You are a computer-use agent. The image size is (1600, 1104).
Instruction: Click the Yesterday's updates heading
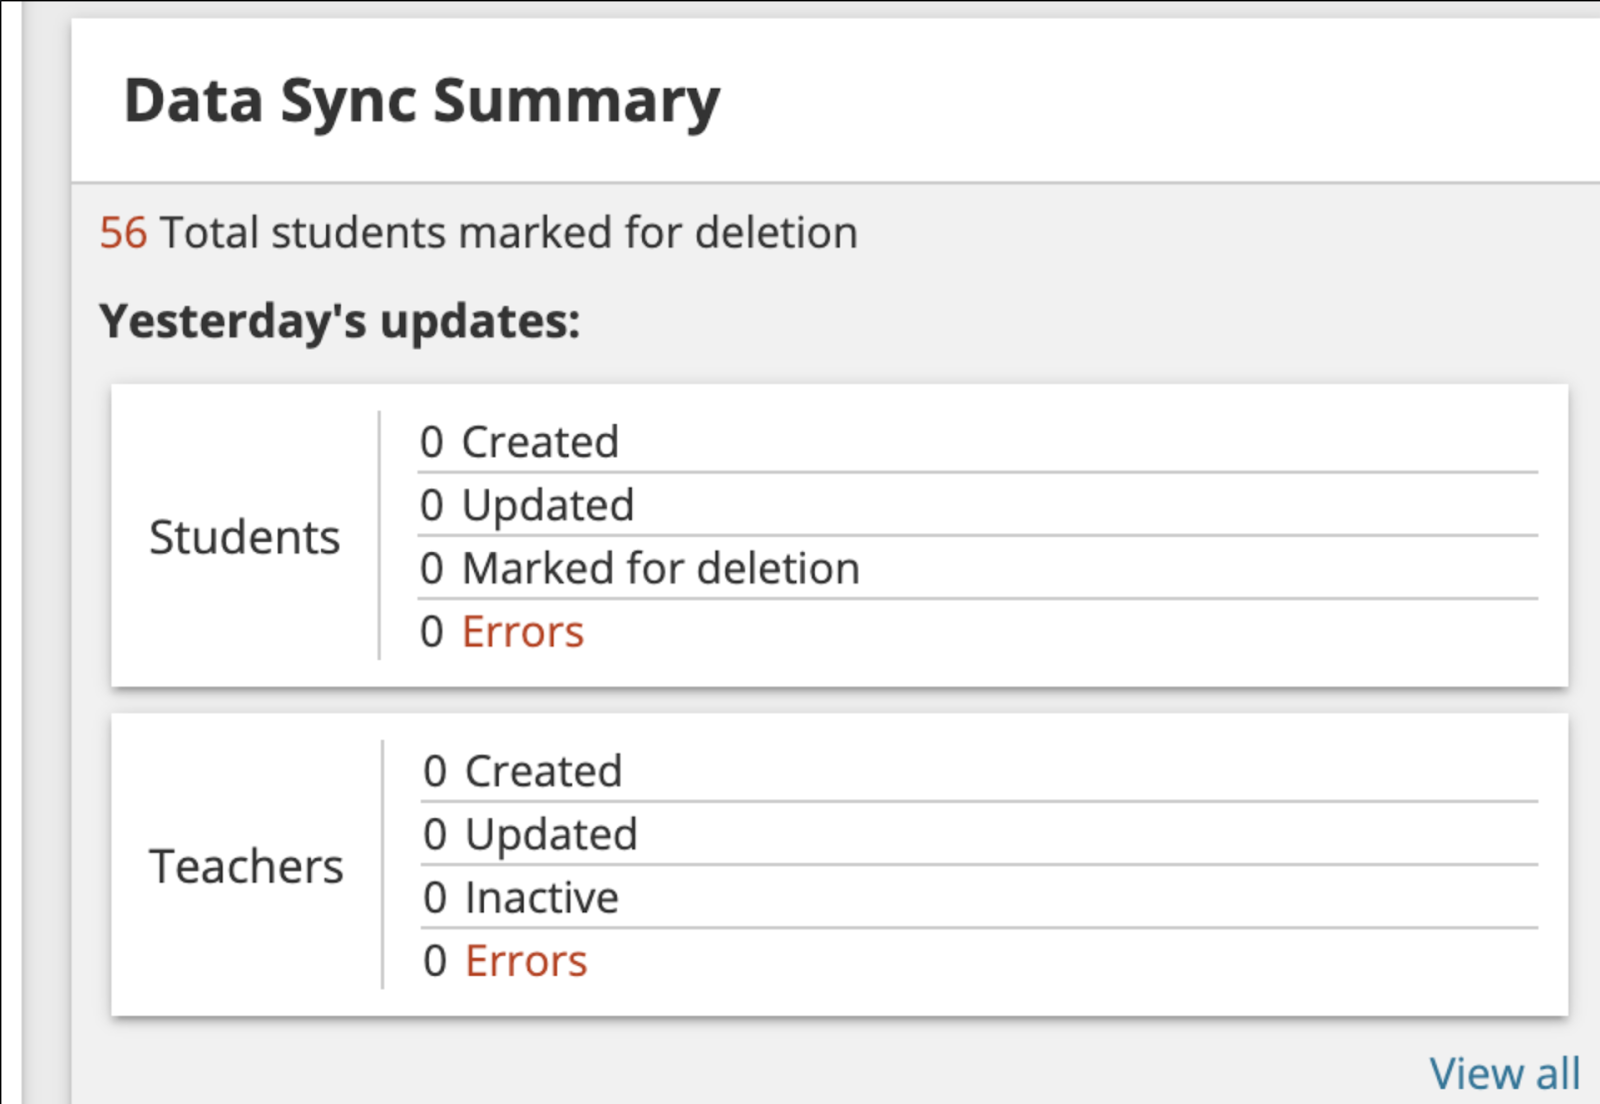[339, 322]
